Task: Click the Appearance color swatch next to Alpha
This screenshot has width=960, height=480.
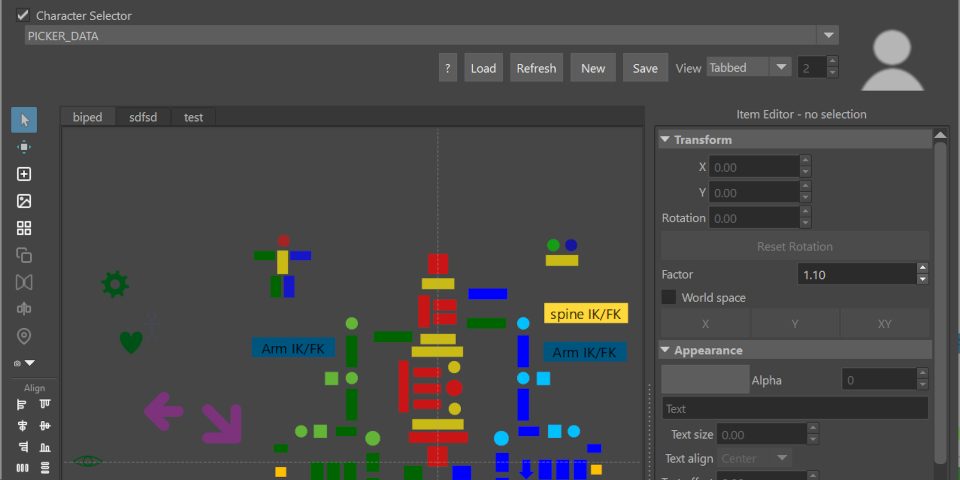Action: coord(705,380)
